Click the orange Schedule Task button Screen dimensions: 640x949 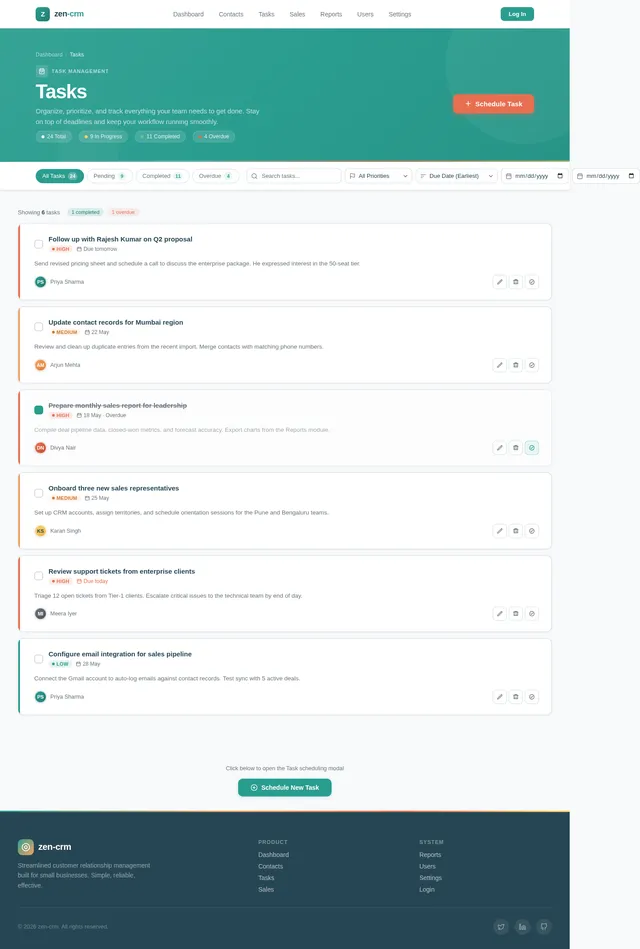[493, 104]
